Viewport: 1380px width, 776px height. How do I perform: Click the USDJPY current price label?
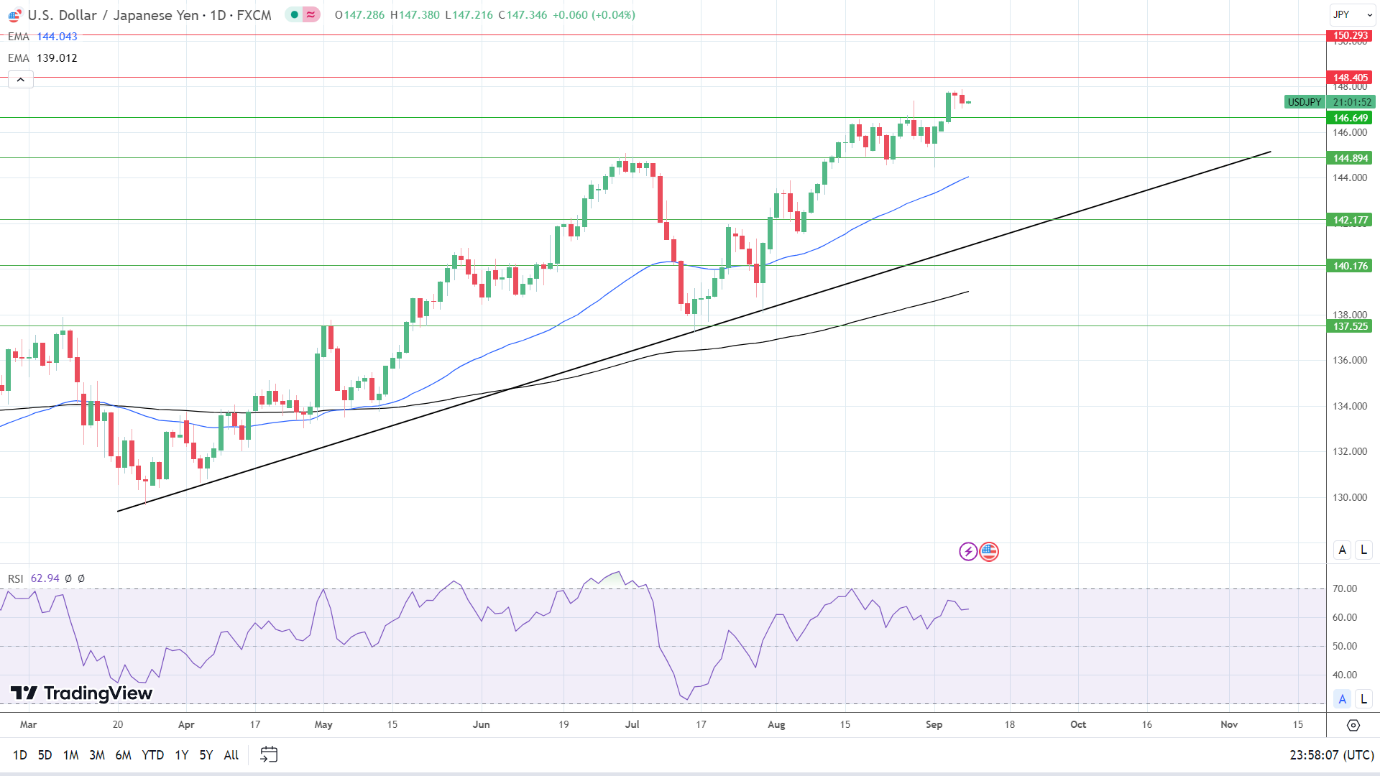[x=1304, y=102]
